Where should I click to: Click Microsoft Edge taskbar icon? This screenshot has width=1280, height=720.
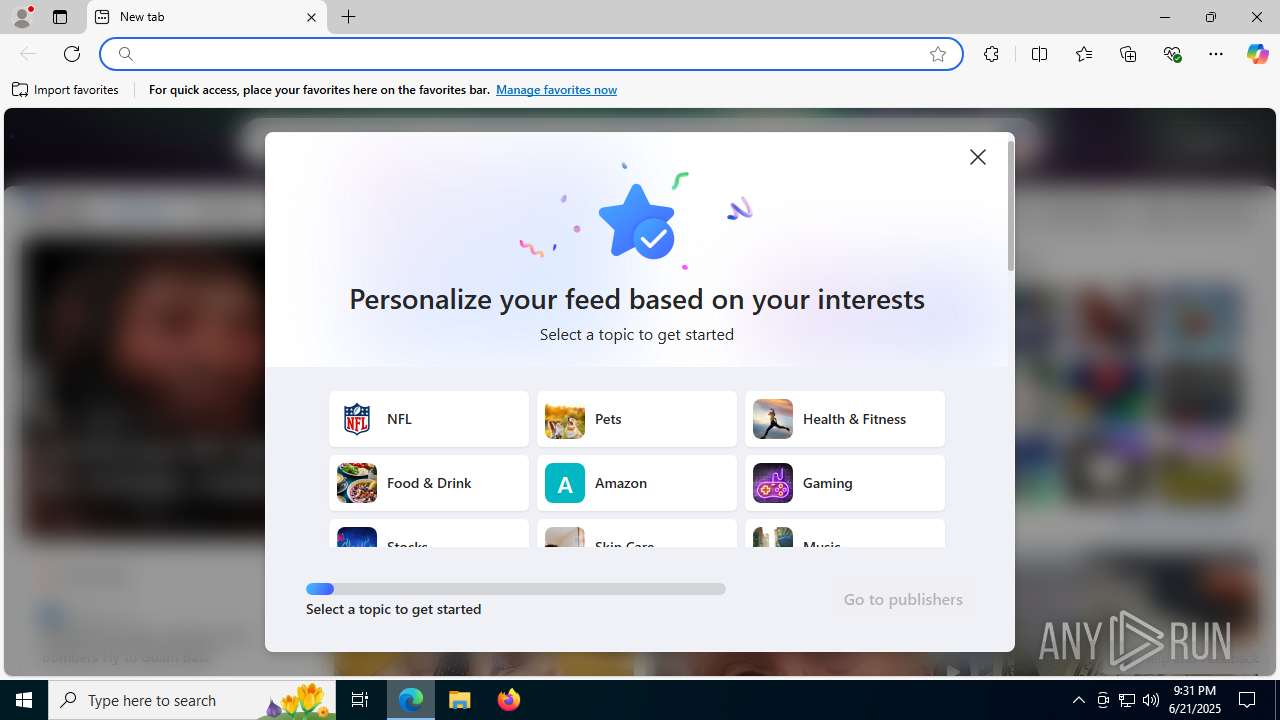point(411,700)
